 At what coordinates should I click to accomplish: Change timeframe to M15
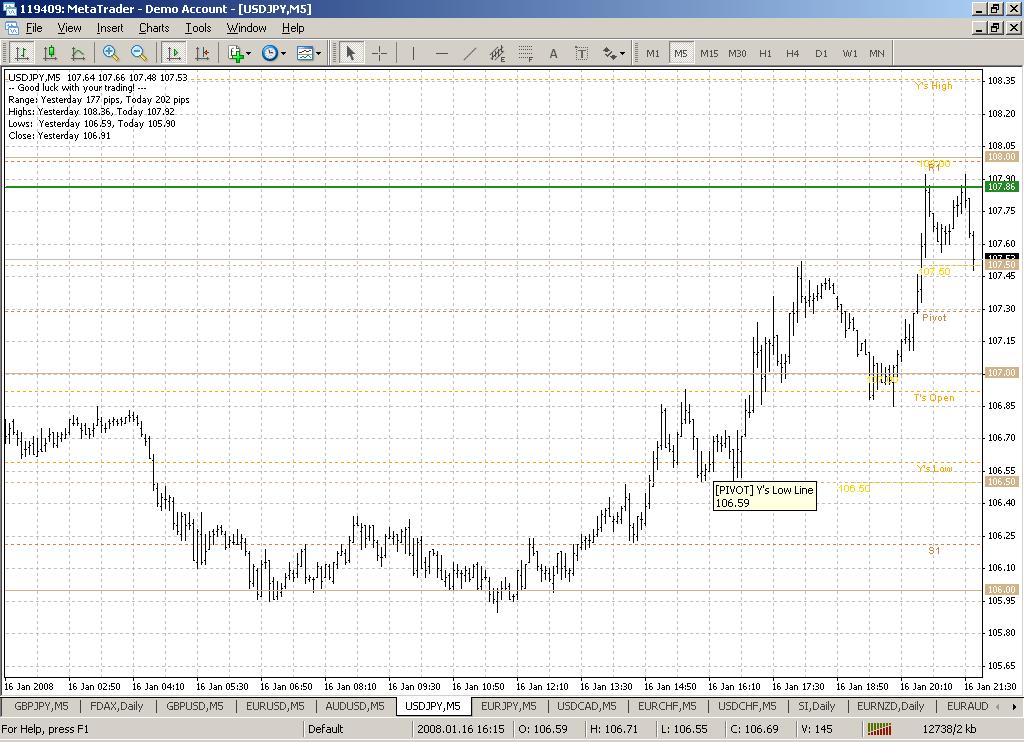pyautogui.click(x=709, y=53)
